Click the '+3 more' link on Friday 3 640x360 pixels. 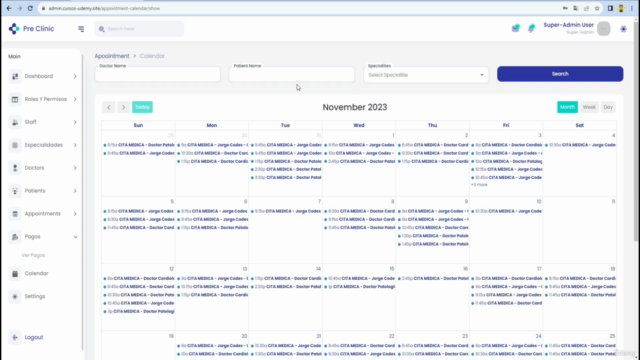(x=479, y=184)
